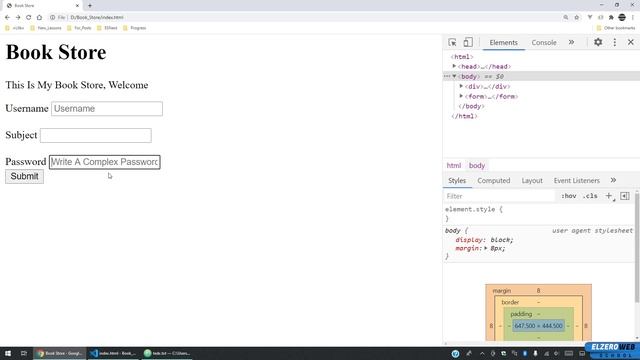Screen dimensions: 640x360
Task: Open Chrome's three-dot menu
Action: point(633,18)
